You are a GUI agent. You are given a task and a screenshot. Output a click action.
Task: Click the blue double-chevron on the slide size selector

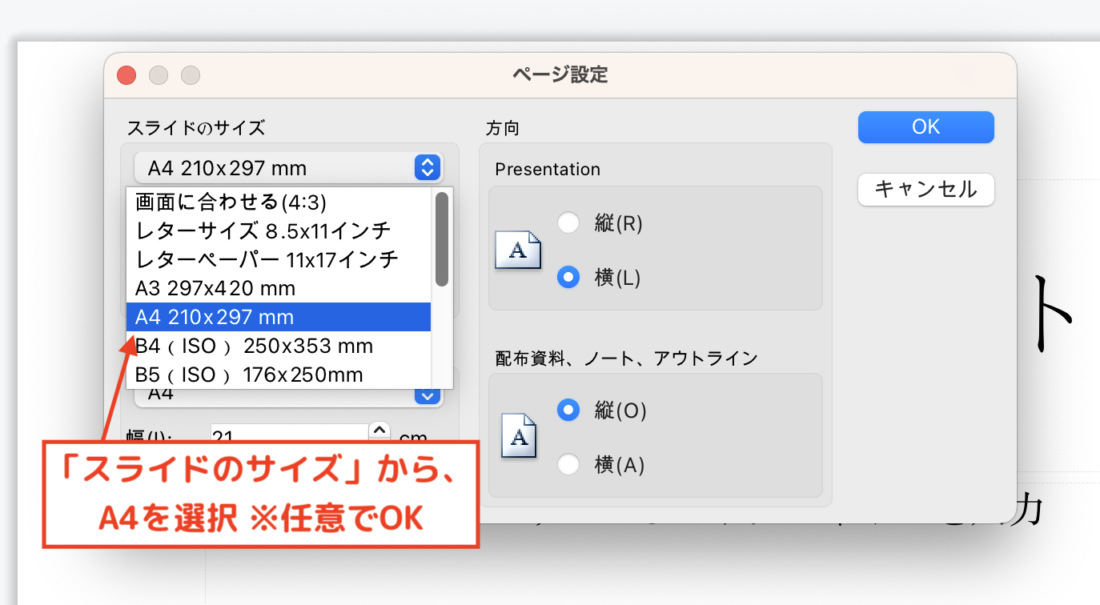[427, 167]
